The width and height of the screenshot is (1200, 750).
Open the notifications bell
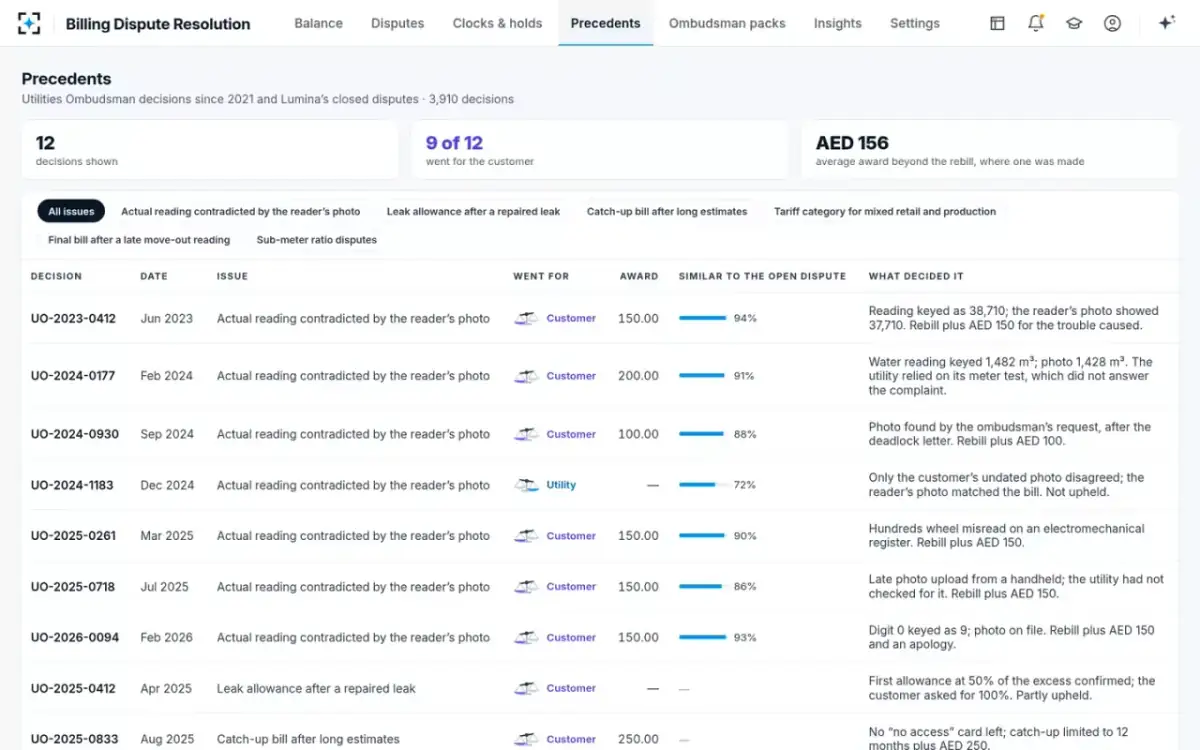1036,23
